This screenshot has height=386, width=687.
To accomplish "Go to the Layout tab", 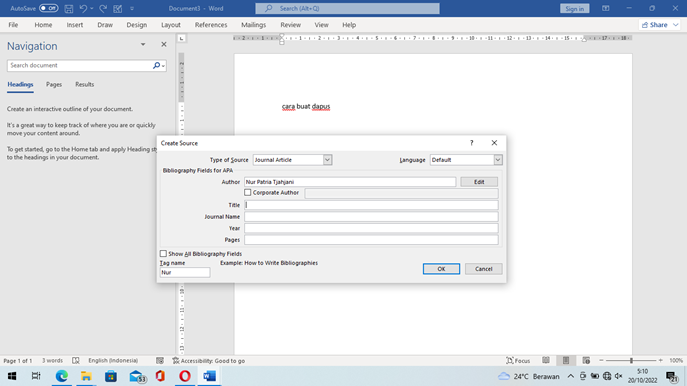I will [x=170, y=25].
